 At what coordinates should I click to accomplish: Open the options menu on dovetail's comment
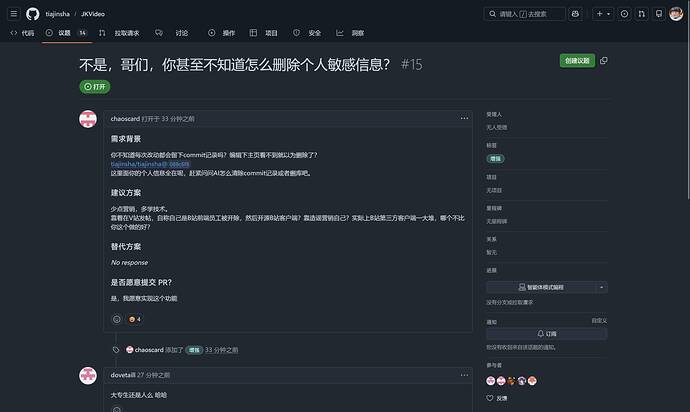pyautogui.click(x=464, y=375)
